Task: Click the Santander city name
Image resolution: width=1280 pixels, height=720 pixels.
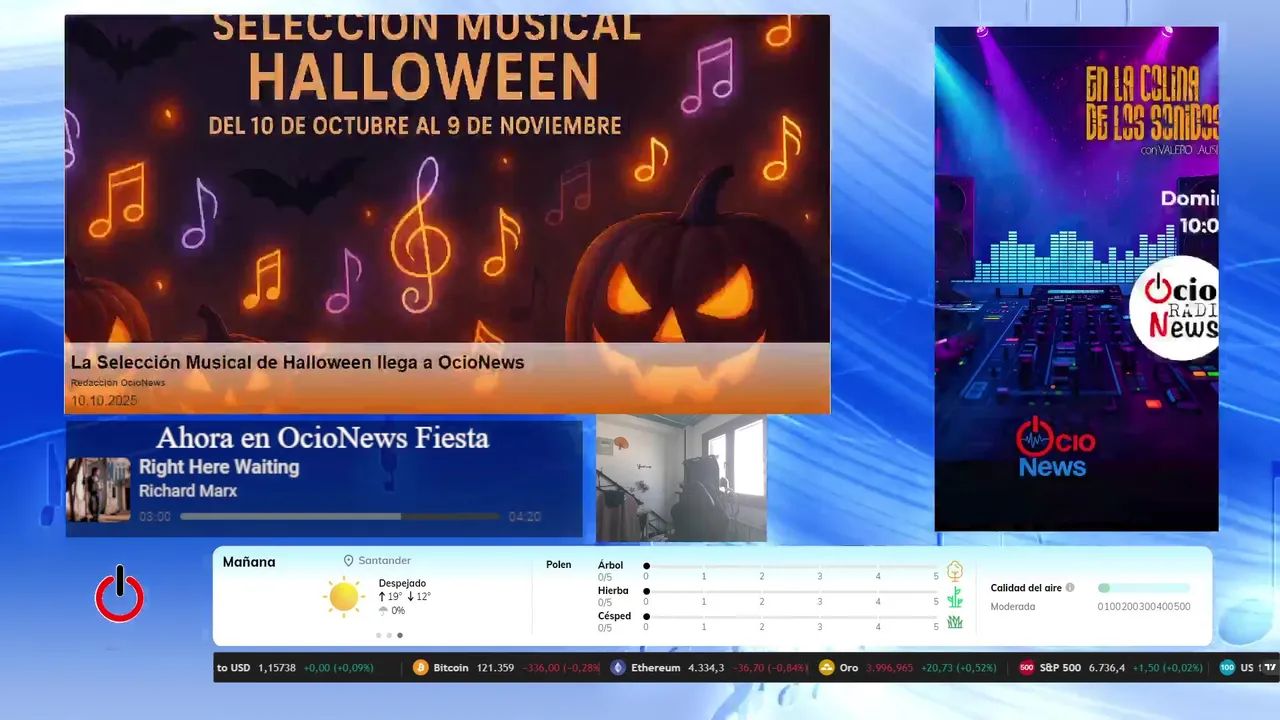Action: (385, 561)
